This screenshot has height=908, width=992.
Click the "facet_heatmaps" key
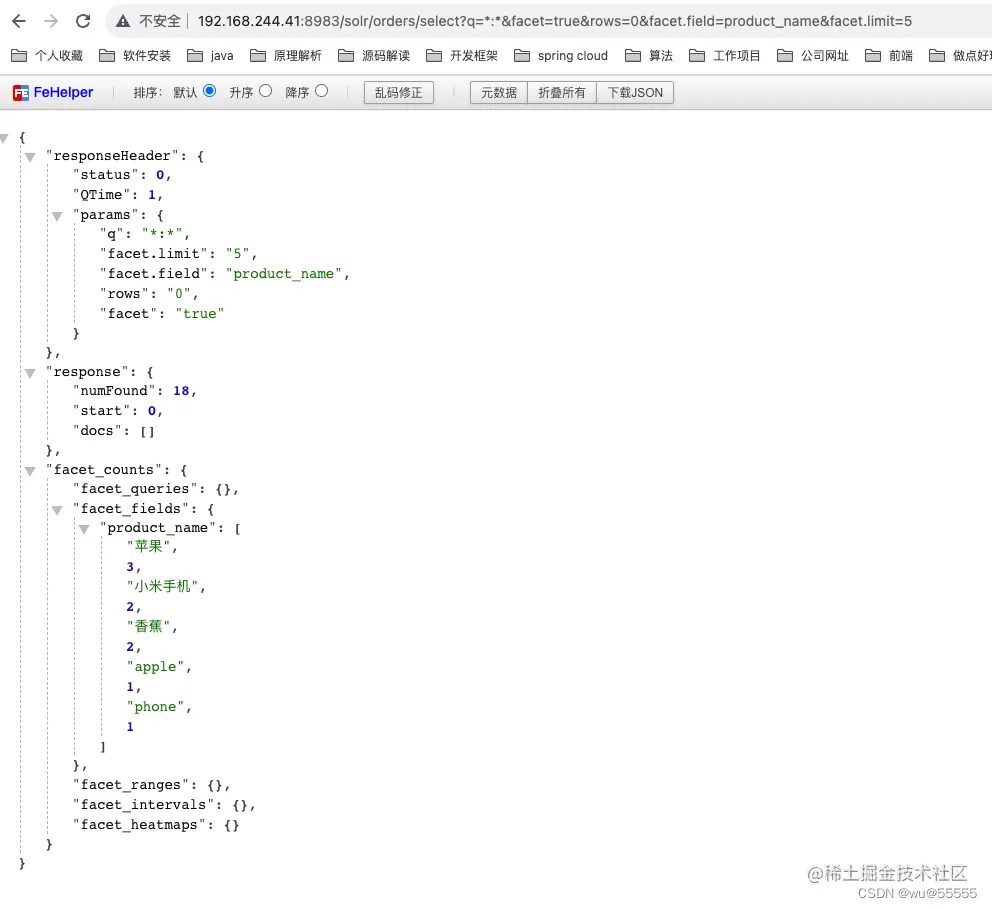click(139, 825)
